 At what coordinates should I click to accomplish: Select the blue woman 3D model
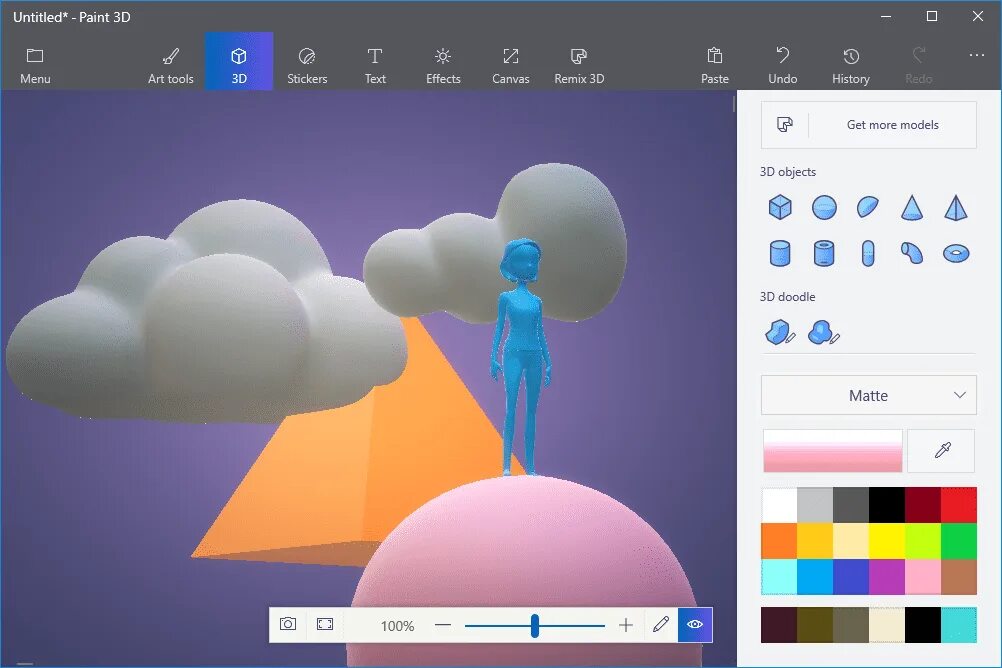(x=521, y=358)
